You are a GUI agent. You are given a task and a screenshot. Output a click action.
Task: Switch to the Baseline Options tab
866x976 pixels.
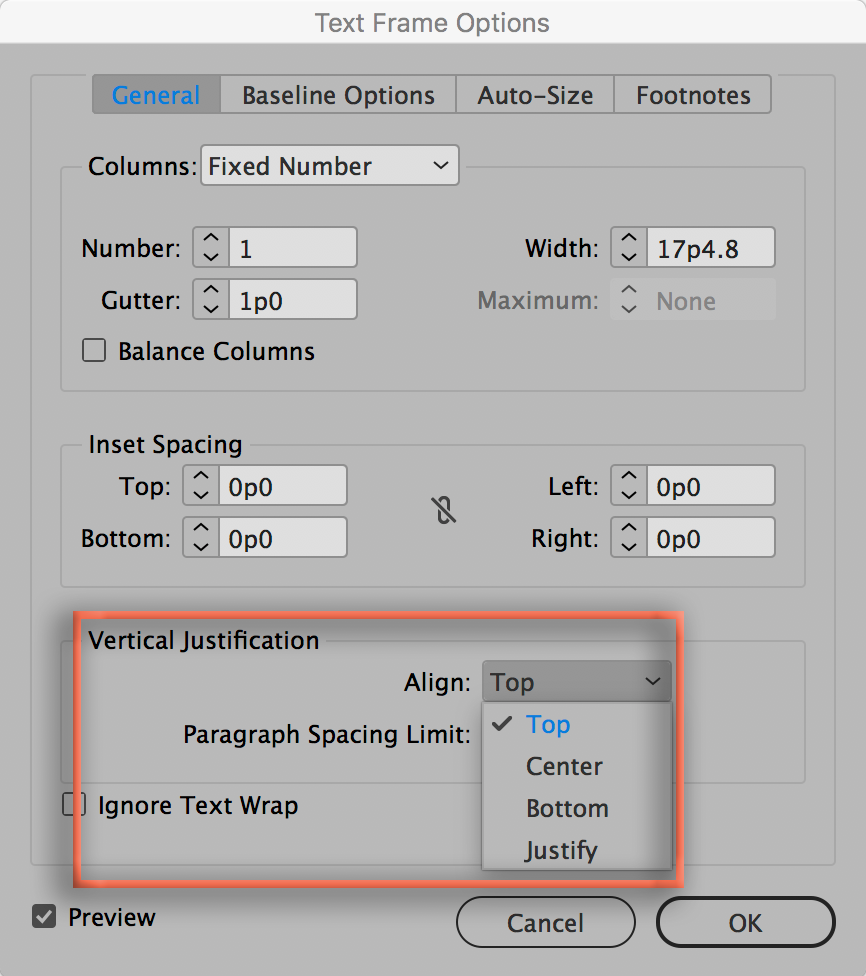tap(338, 96)
